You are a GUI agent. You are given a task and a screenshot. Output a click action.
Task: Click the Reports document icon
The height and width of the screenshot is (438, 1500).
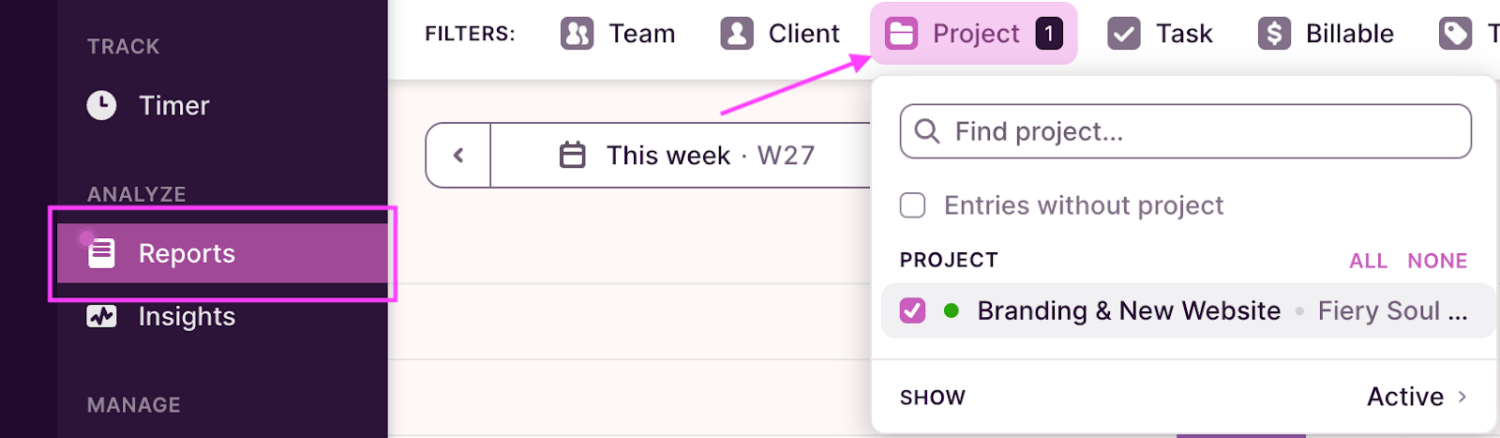(101, 253)
